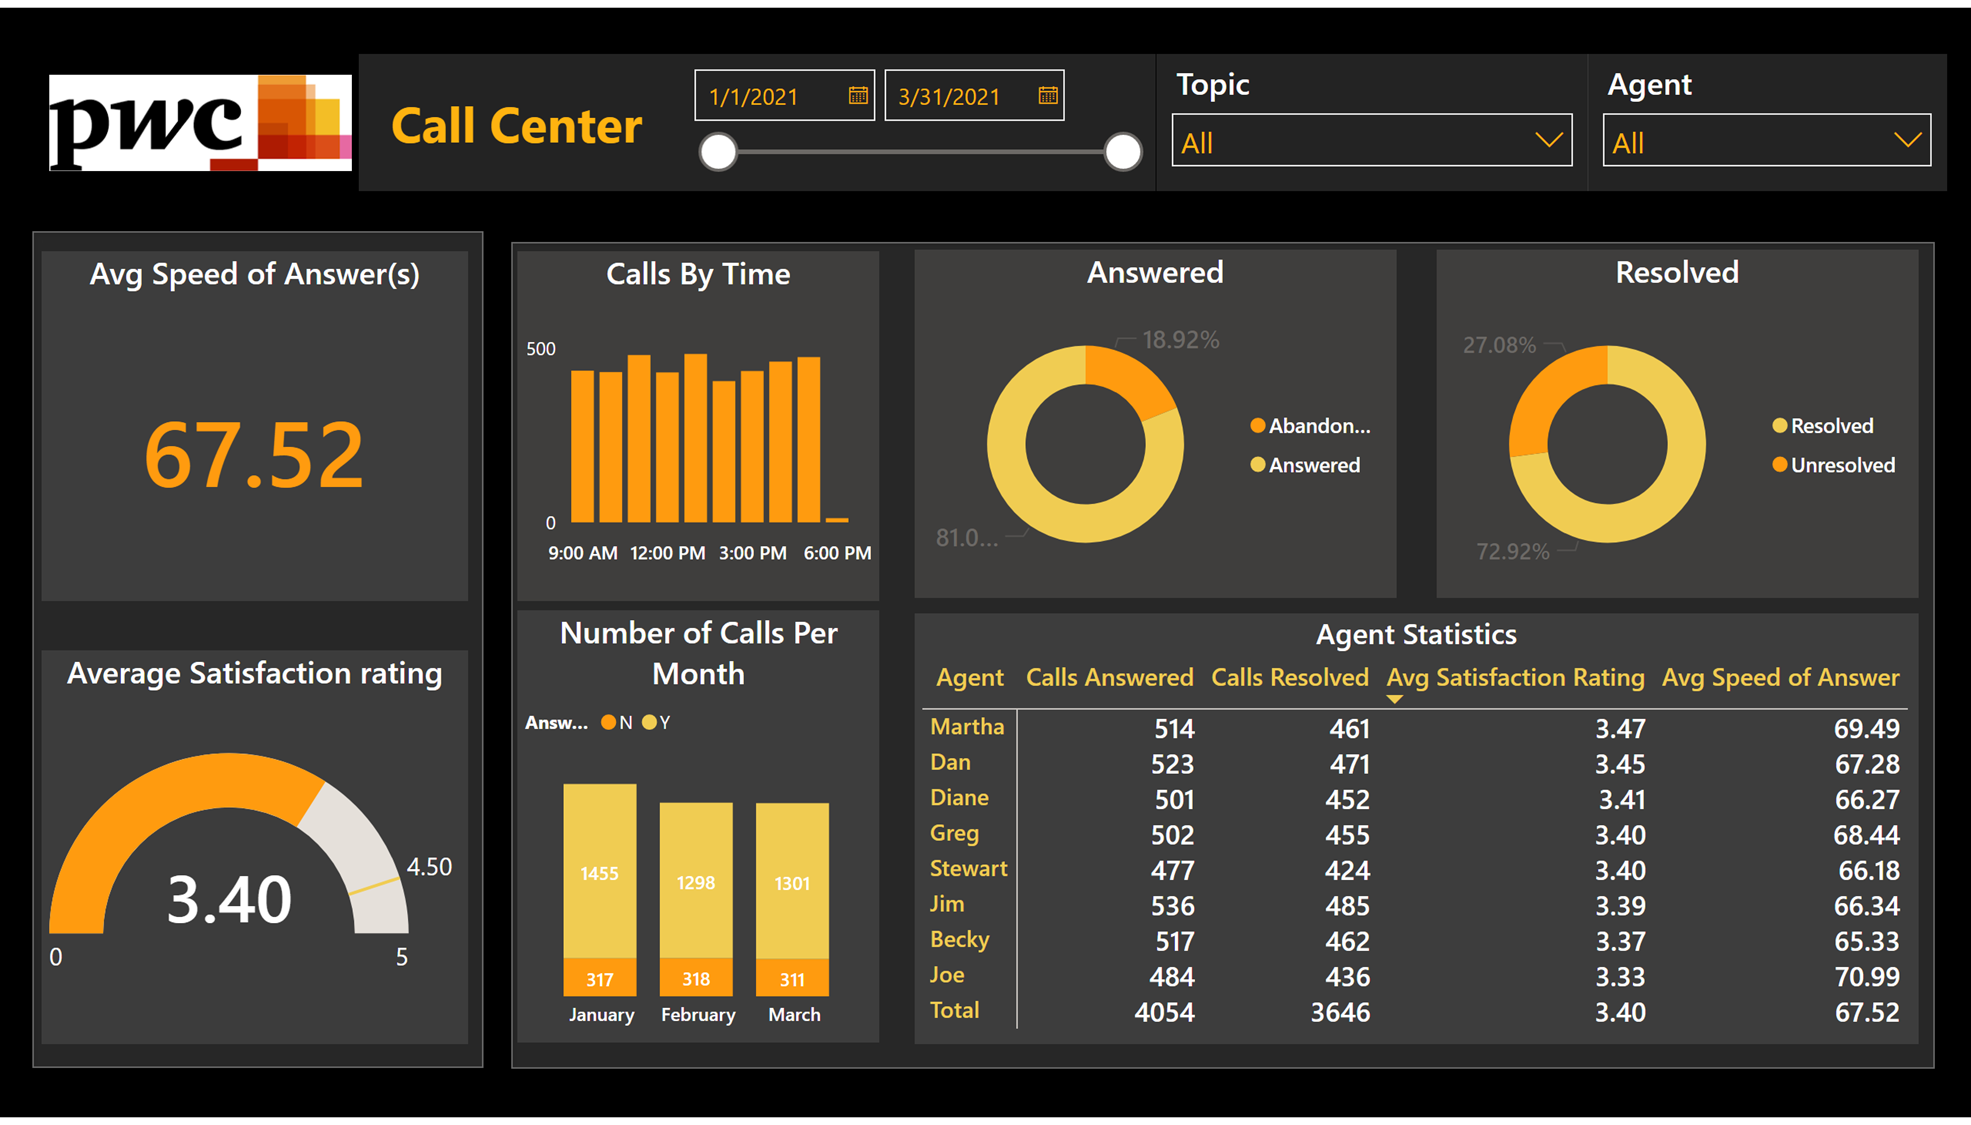Click the orange N legend dot
Screen dimensions: 1971x1125
609,721
